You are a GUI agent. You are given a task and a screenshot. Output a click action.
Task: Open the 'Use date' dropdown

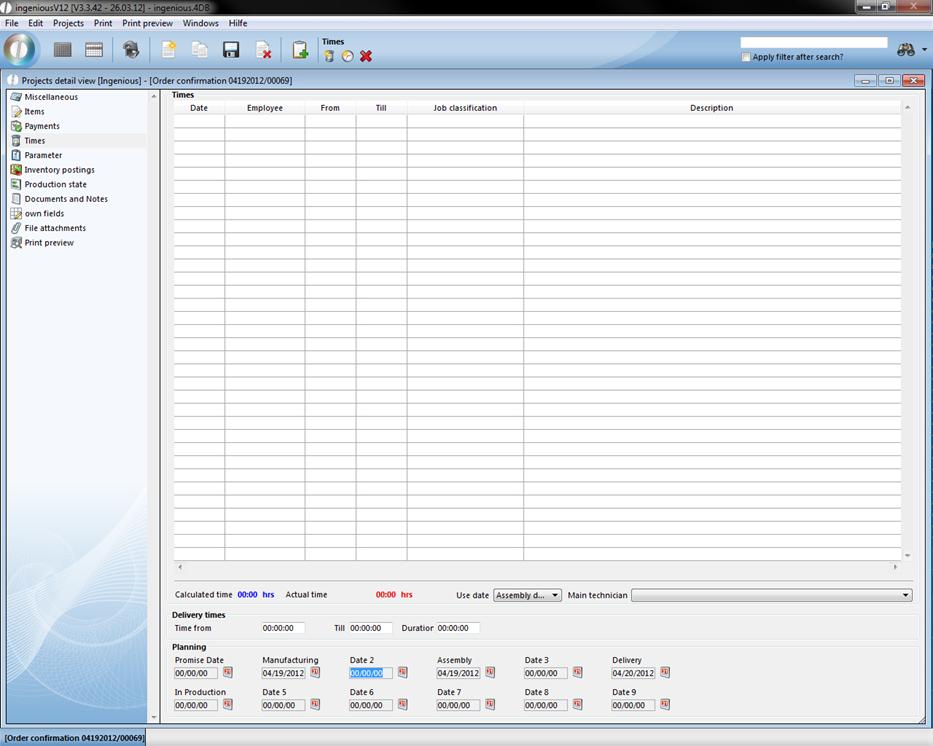527,595
